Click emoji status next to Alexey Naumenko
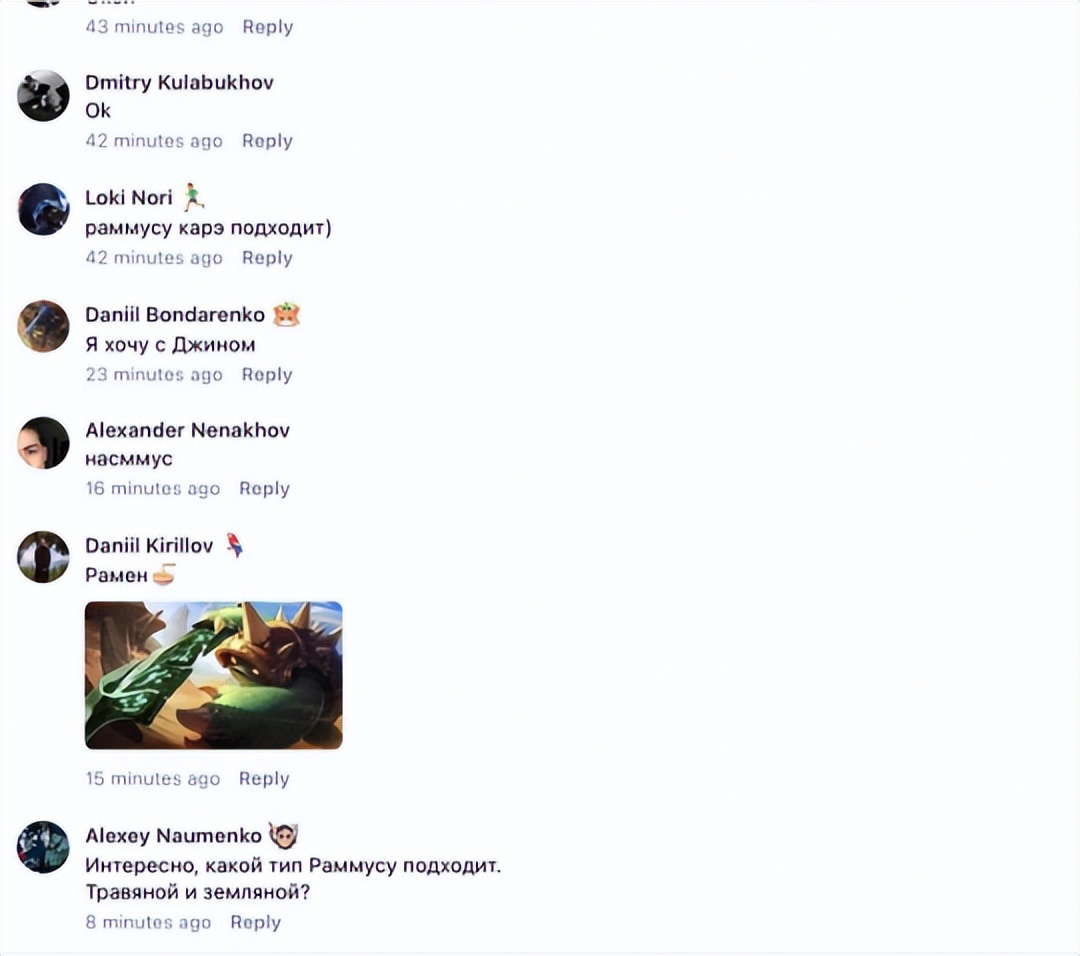Image resolution: width=1080 pixels, height=956 pixels. (x=283, y=835)
